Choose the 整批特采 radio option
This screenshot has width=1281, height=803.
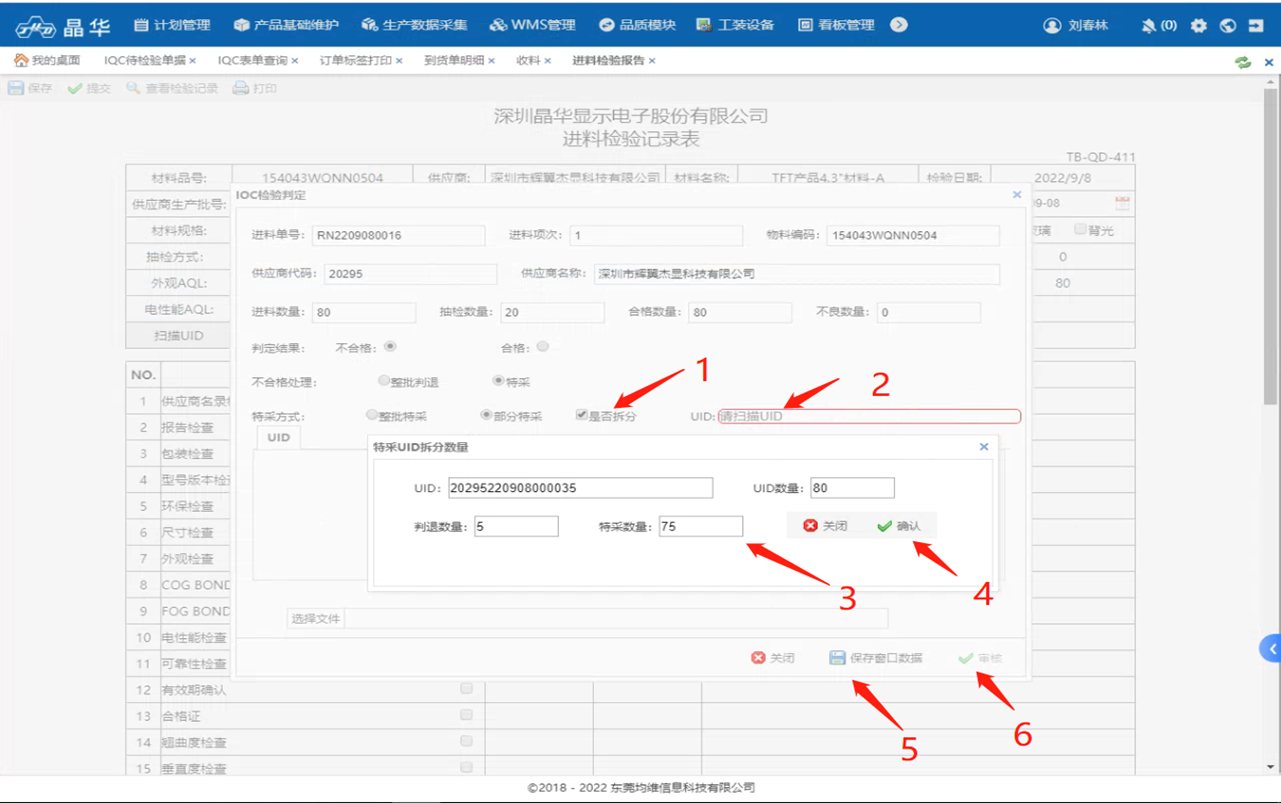[372, 415]
